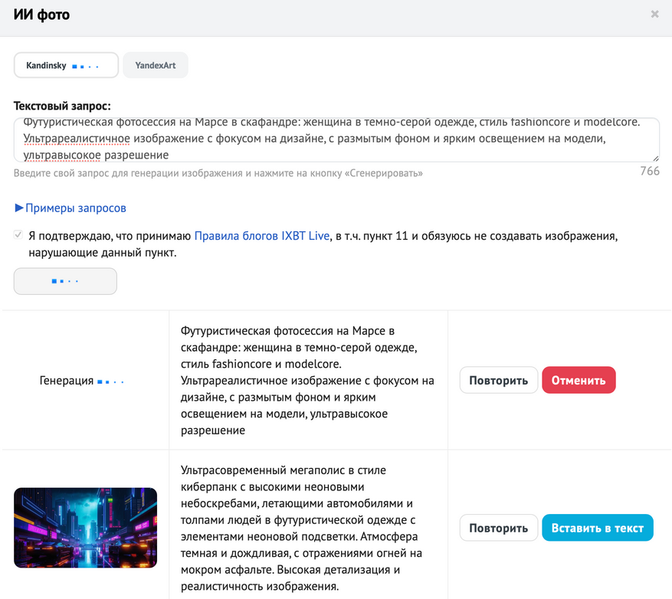
Task: Open the Правила блогов IXBT Live link
Action: (261, 236)
